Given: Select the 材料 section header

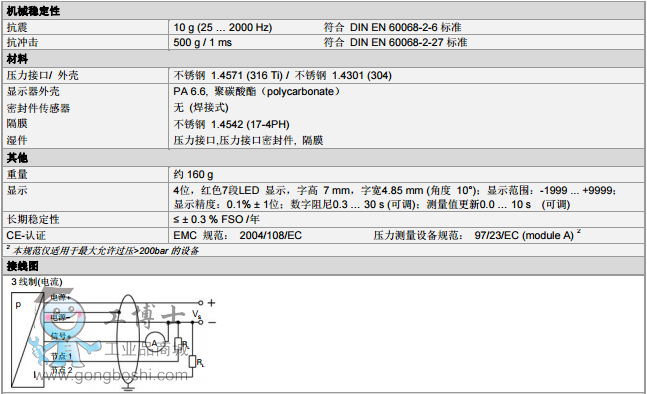Looking at the screenshot, I should (17, 59).
